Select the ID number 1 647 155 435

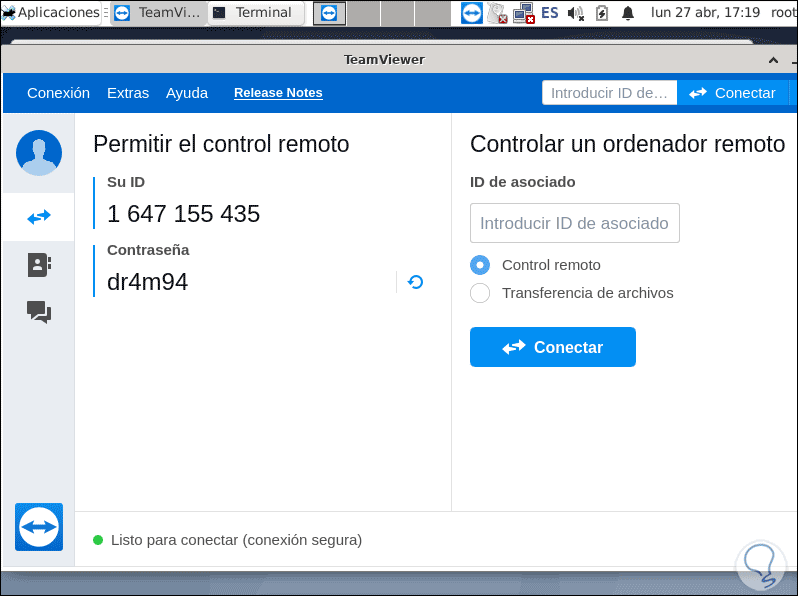[x=183, y=214]
